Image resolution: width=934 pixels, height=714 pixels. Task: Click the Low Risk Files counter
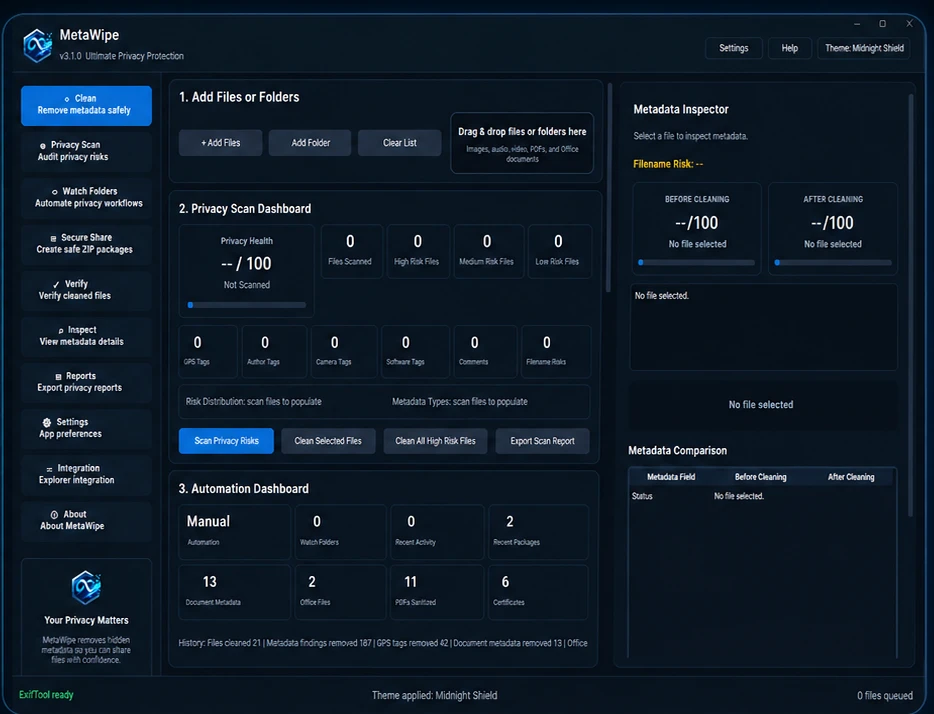tap(558, 251)
